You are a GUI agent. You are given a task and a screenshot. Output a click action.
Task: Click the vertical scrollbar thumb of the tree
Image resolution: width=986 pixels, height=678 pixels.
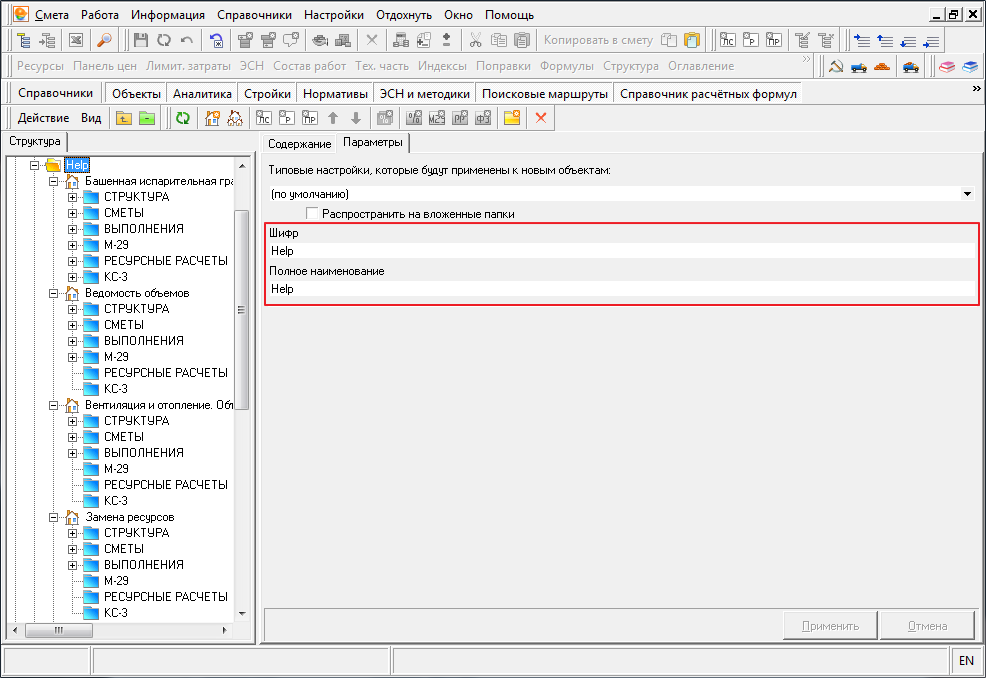(x=241, y=310)
